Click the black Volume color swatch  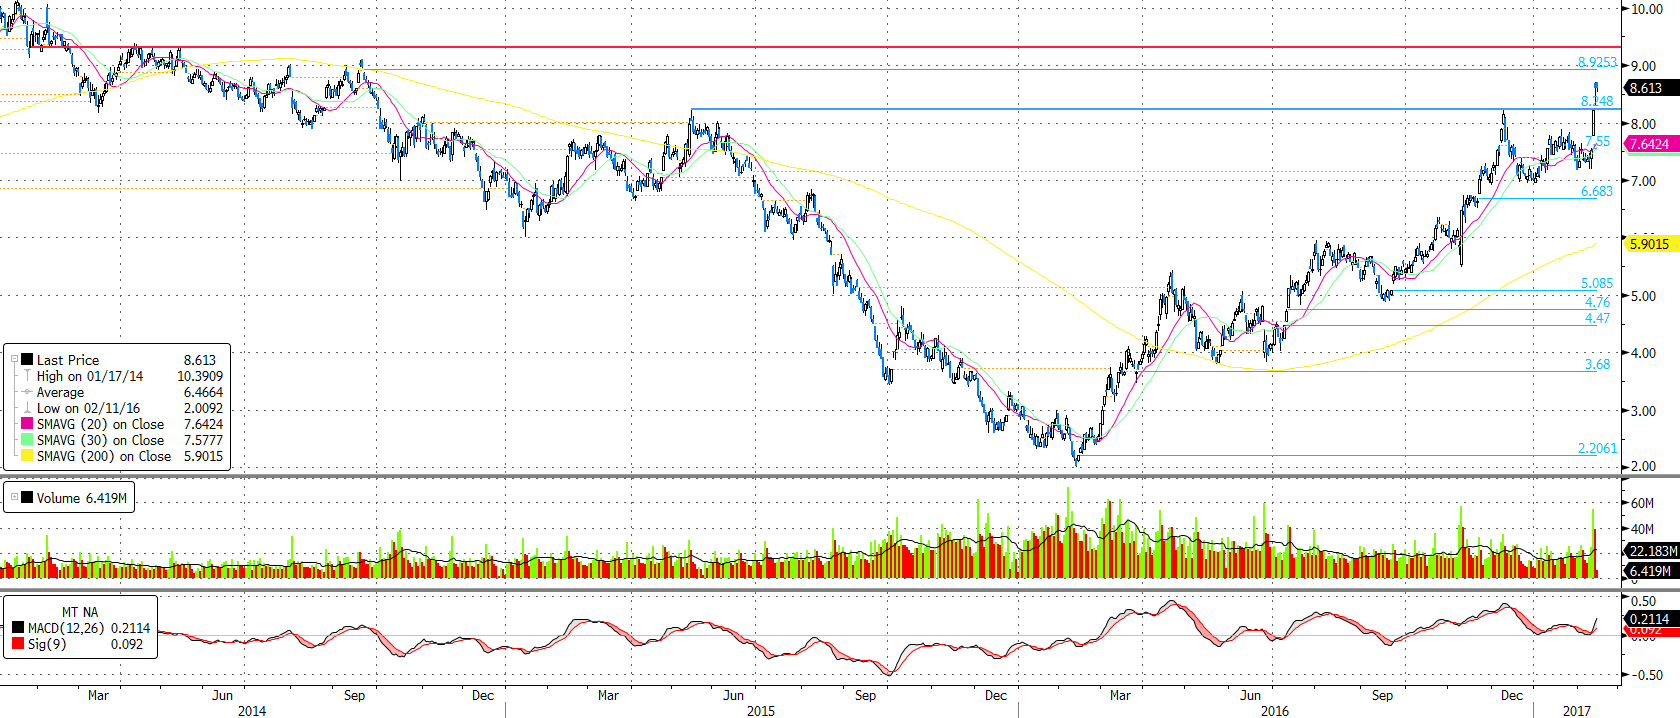click(x=28, y=498)
